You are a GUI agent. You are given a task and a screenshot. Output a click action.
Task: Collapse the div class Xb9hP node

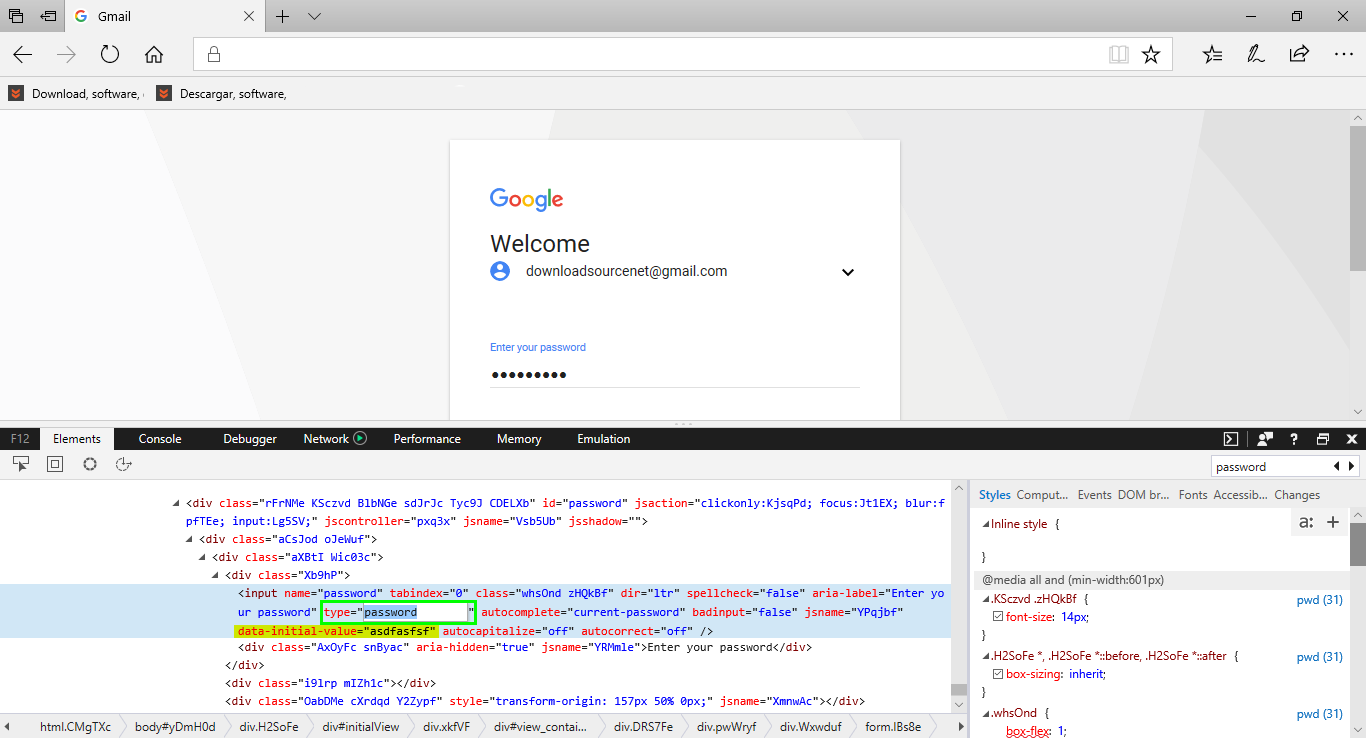coord(215,575)
